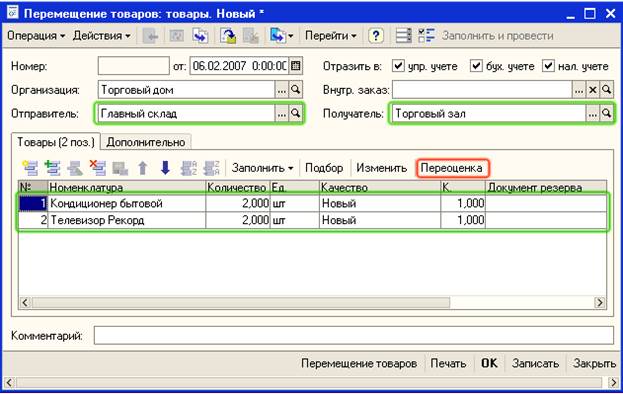Viewport: 623px width, 394px height.
Task: Click ellipsis selector for Организация field
Action: tap(282, 90)
